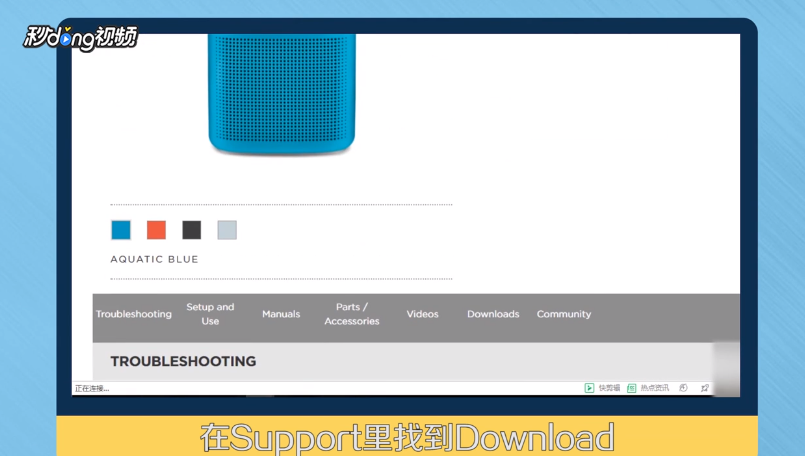Click the blue speaker product image
The width and height of the screenshot is (805, 456).
pyautogui.click(x=282, y=94)
